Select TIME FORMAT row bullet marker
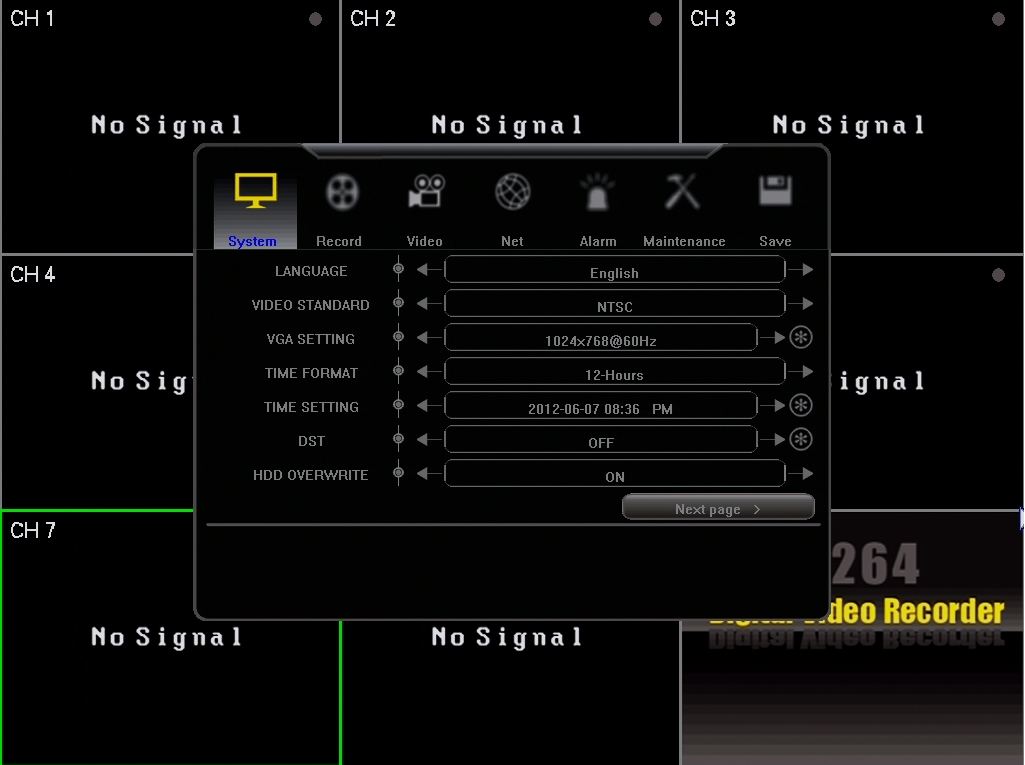Viewport: 1025px width, 765px height. tap(398, 371)
